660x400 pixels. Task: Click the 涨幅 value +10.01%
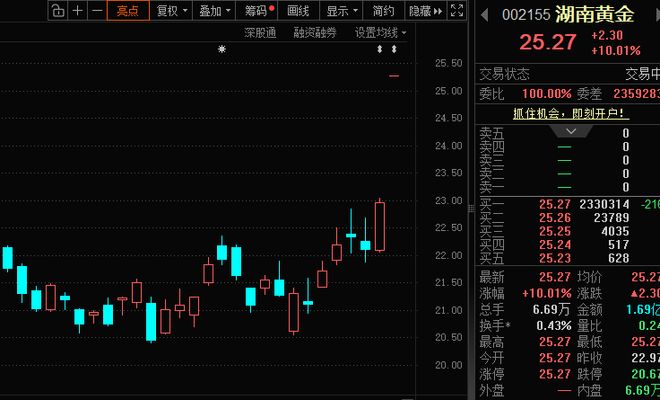point(547,293)
